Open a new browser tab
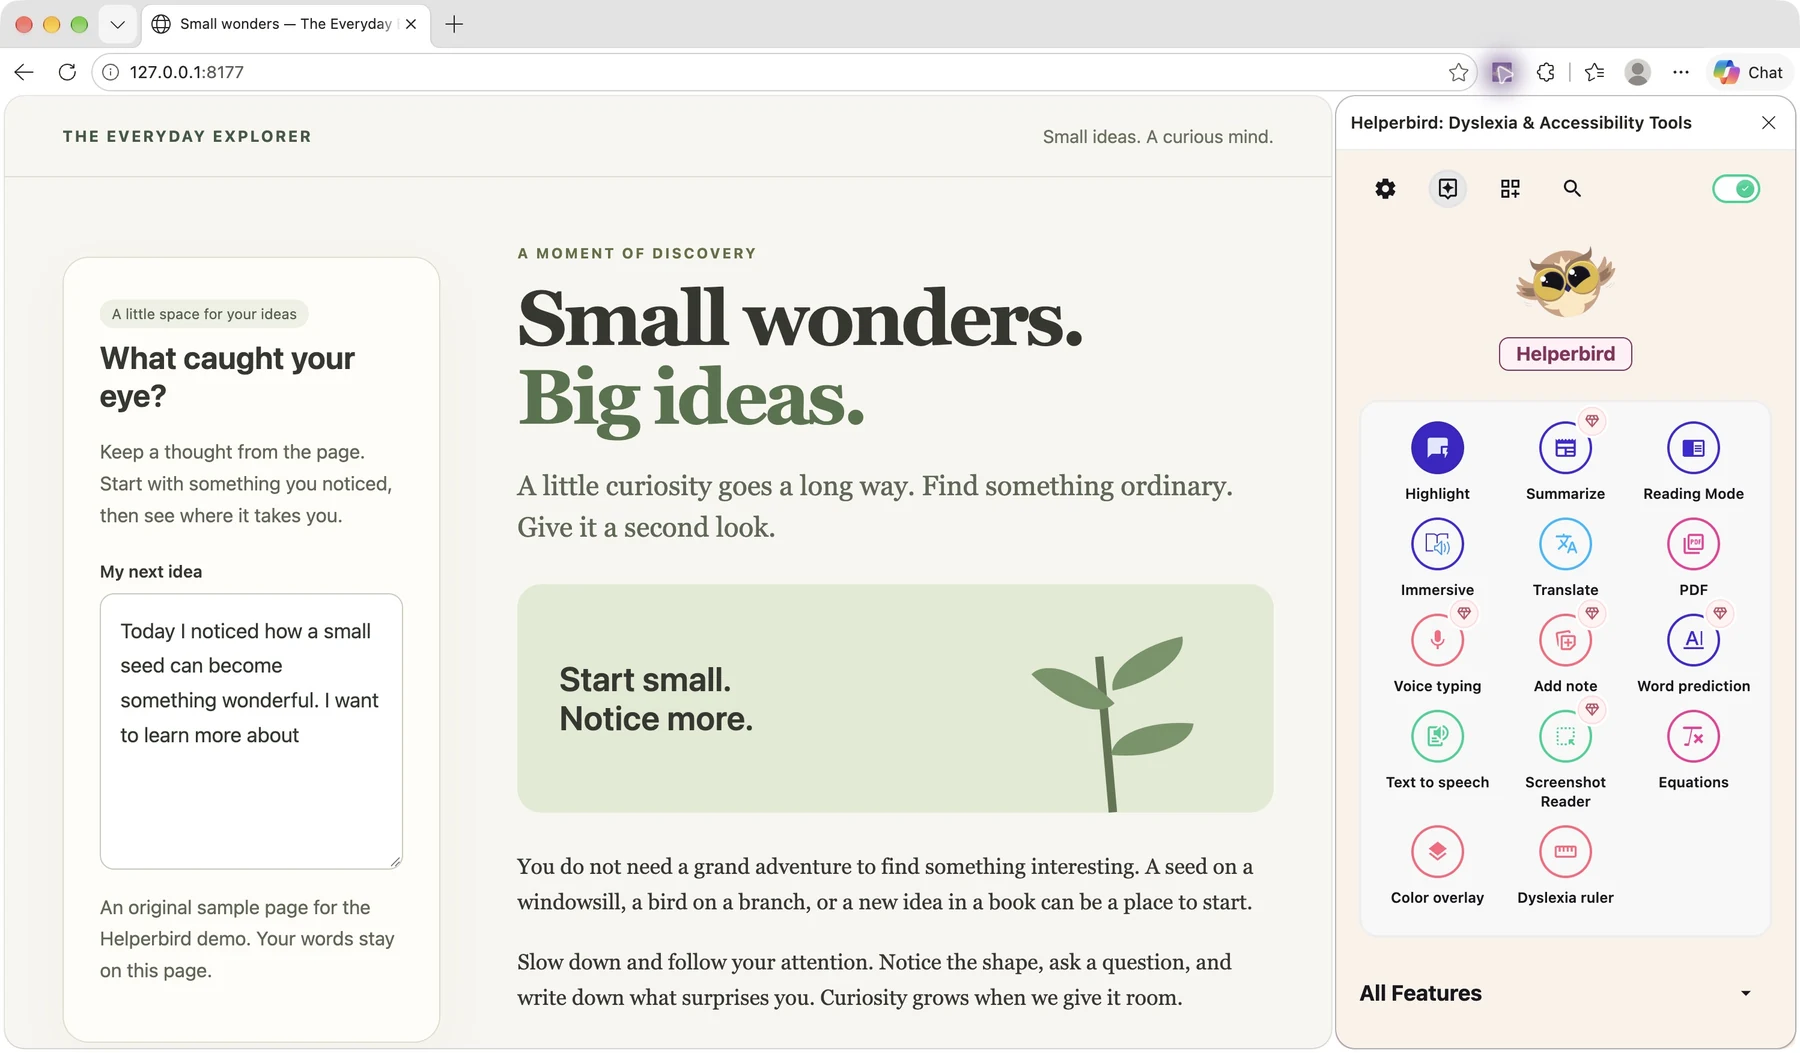Image resolution: width=1800 pixels, height=1053 pixels. tap(454, 24)
